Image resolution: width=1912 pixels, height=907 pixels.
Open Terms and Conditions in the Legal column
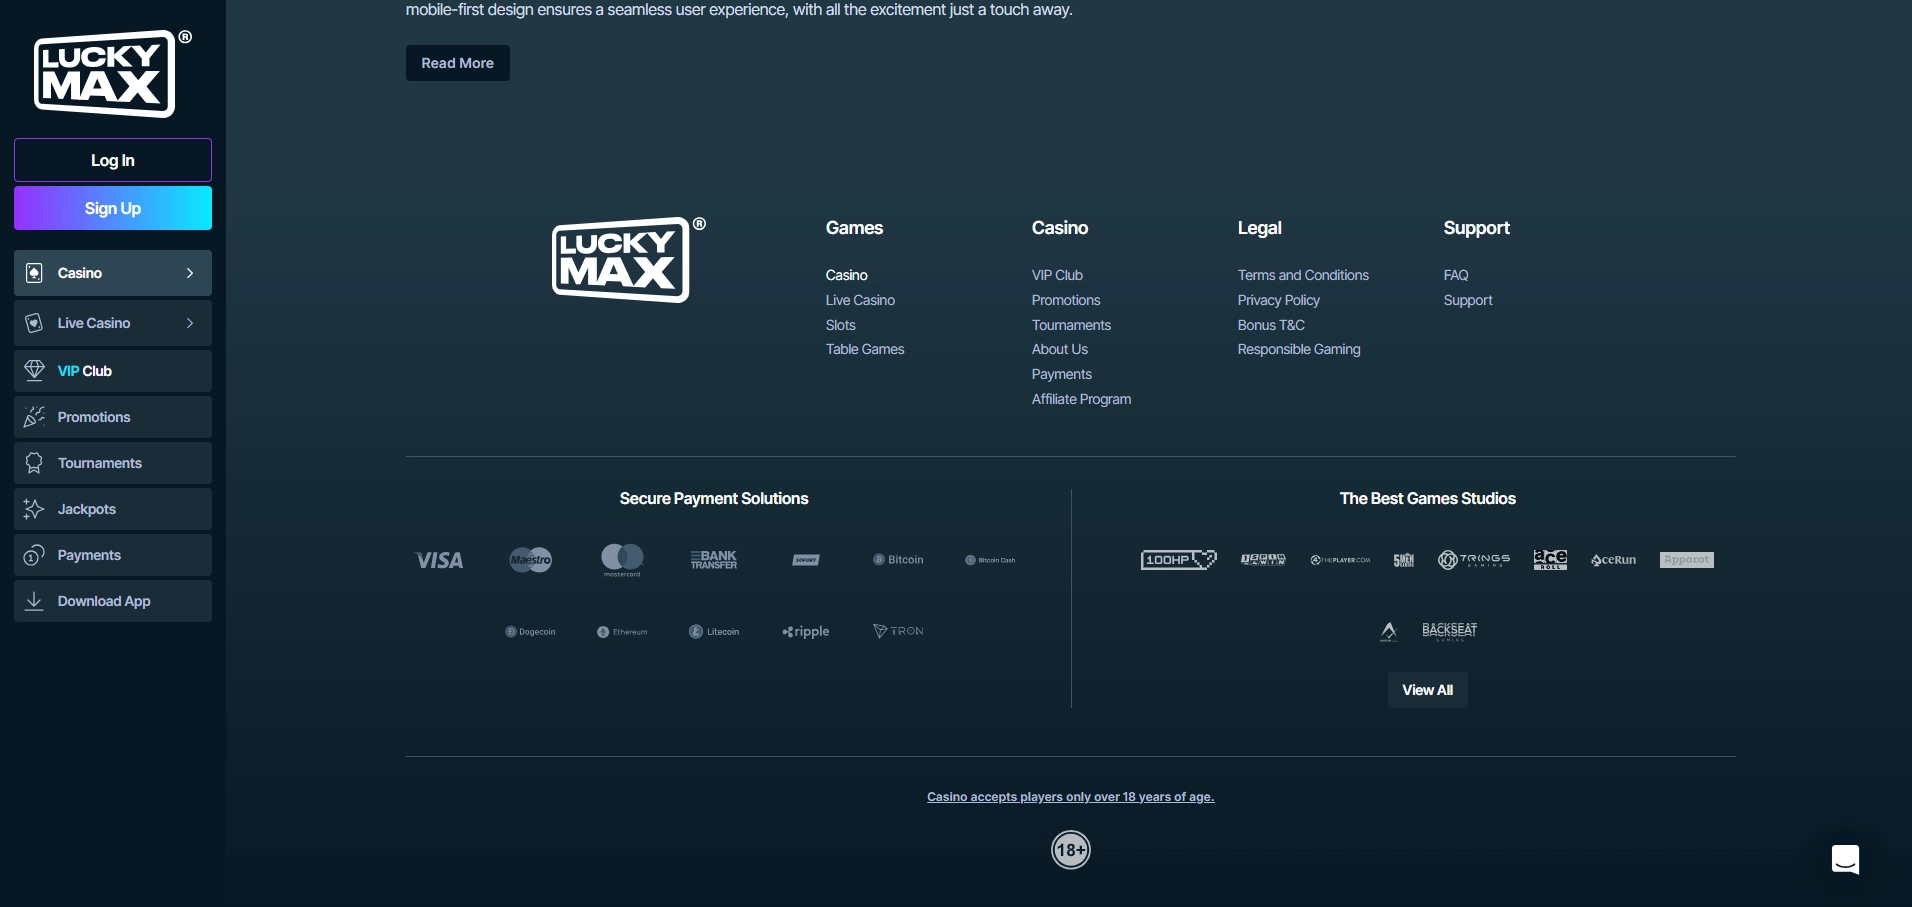[x=1302, y=274]
